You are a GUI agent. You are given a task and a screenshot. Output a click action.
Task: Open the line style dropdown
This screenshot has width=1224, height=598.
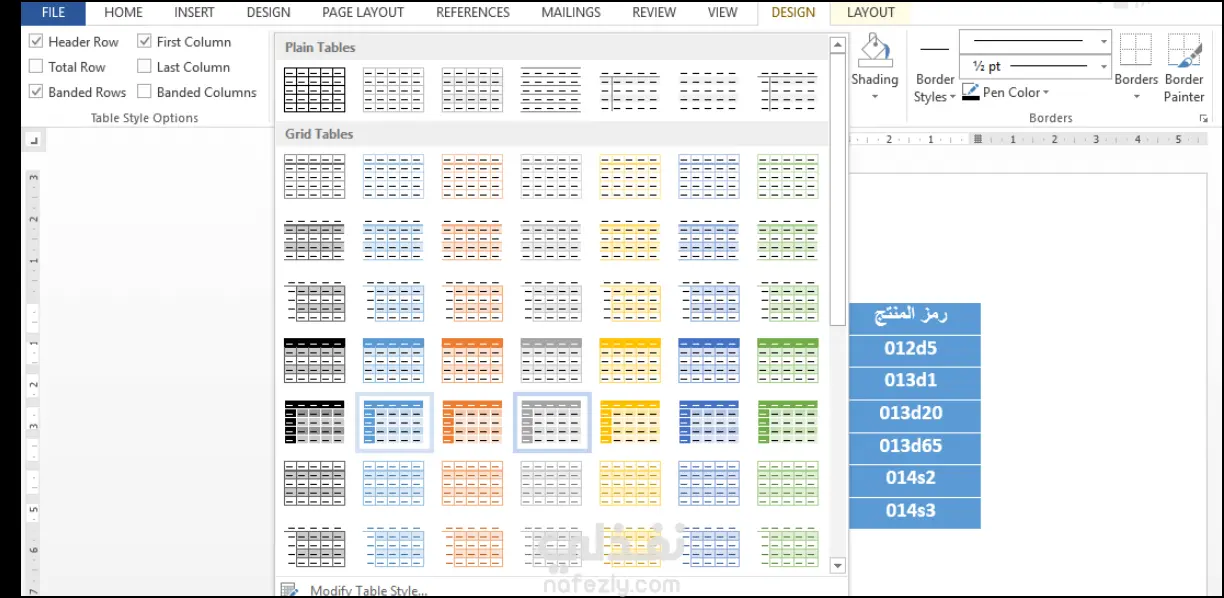click(1104, 41)
